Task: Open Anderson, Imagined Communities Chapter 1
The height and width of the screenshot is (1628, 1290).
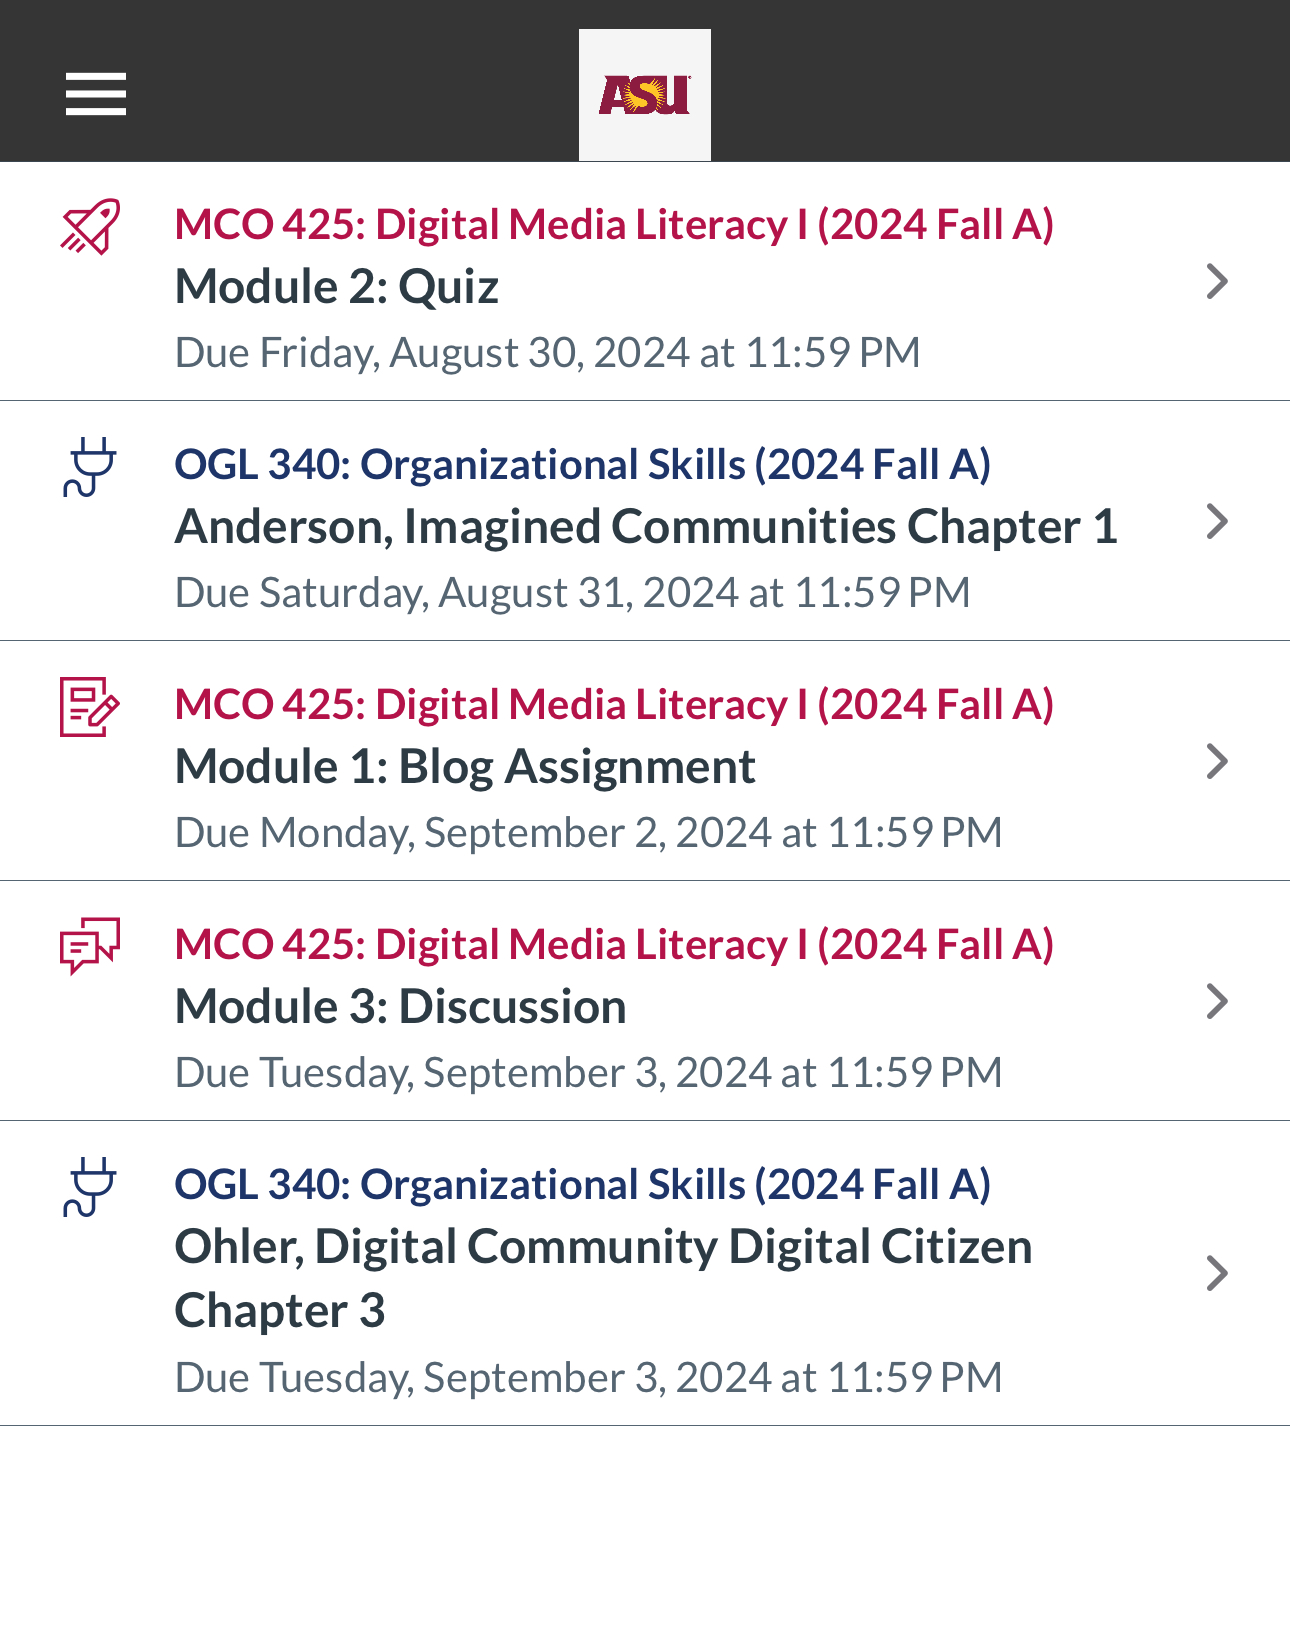Action: pos(646,527)
